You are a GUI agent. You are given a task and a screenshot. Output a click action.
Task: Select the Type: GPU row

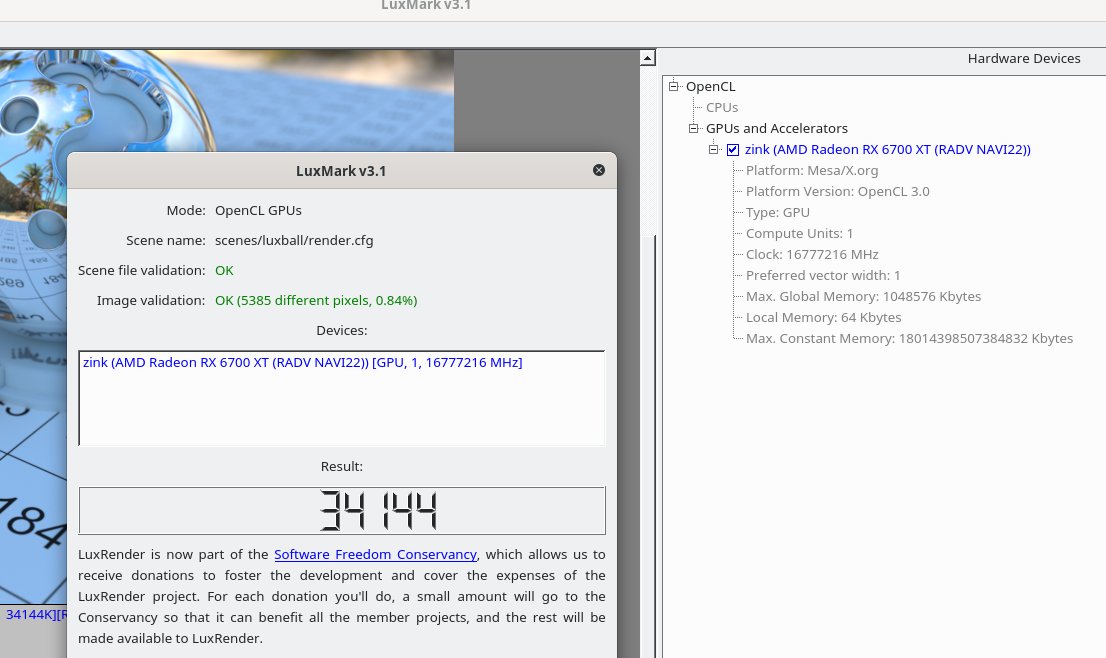click(x=777, y=212)
